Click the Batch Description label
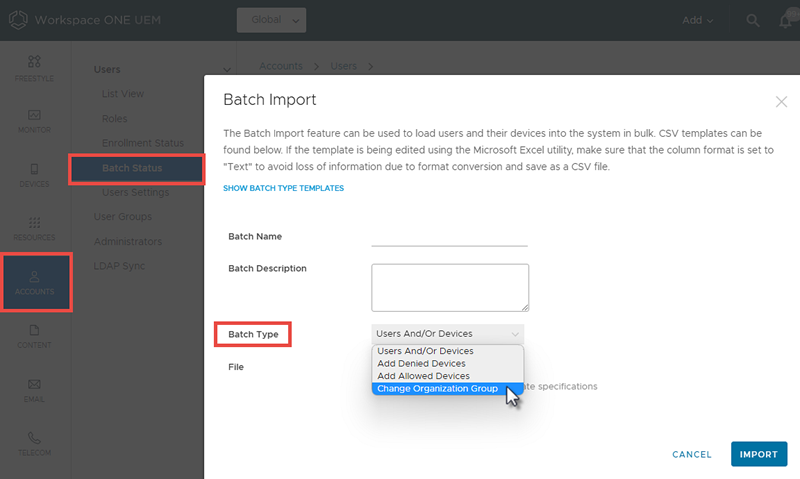 267,269
